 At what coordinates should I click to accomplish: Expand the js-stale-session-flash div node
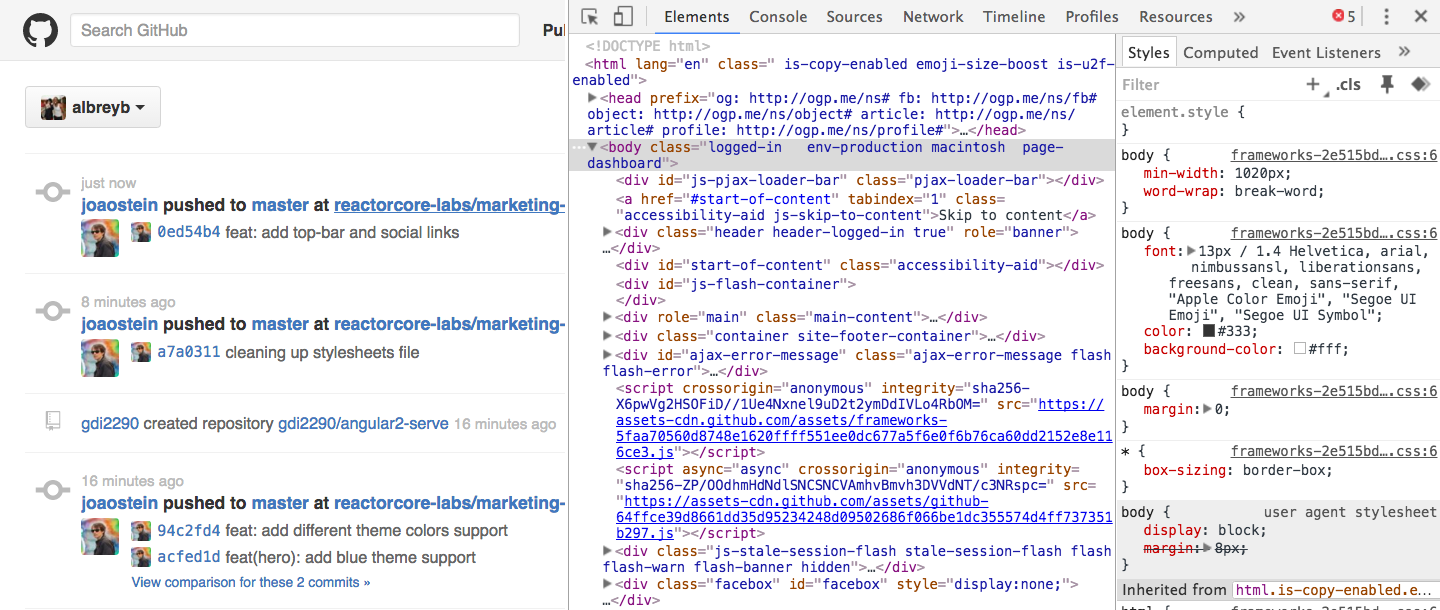(x=608, y=551)
